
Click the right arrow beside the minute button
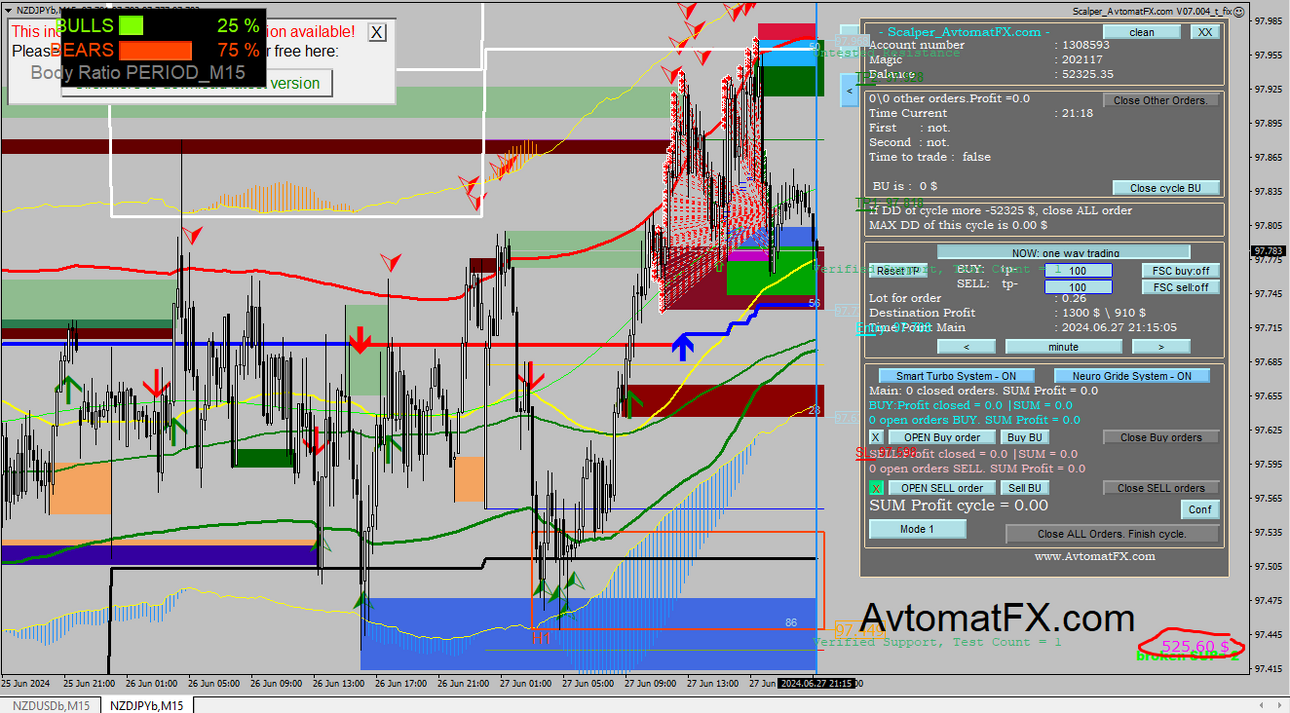pyautogui.click(x=1161, y=347)
